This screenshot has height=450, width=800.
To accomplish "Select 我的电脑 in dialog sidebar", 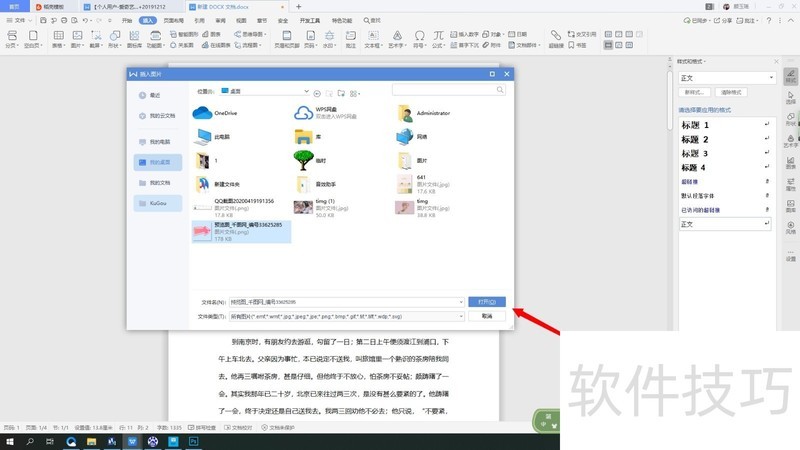I will tap(158, 142).
